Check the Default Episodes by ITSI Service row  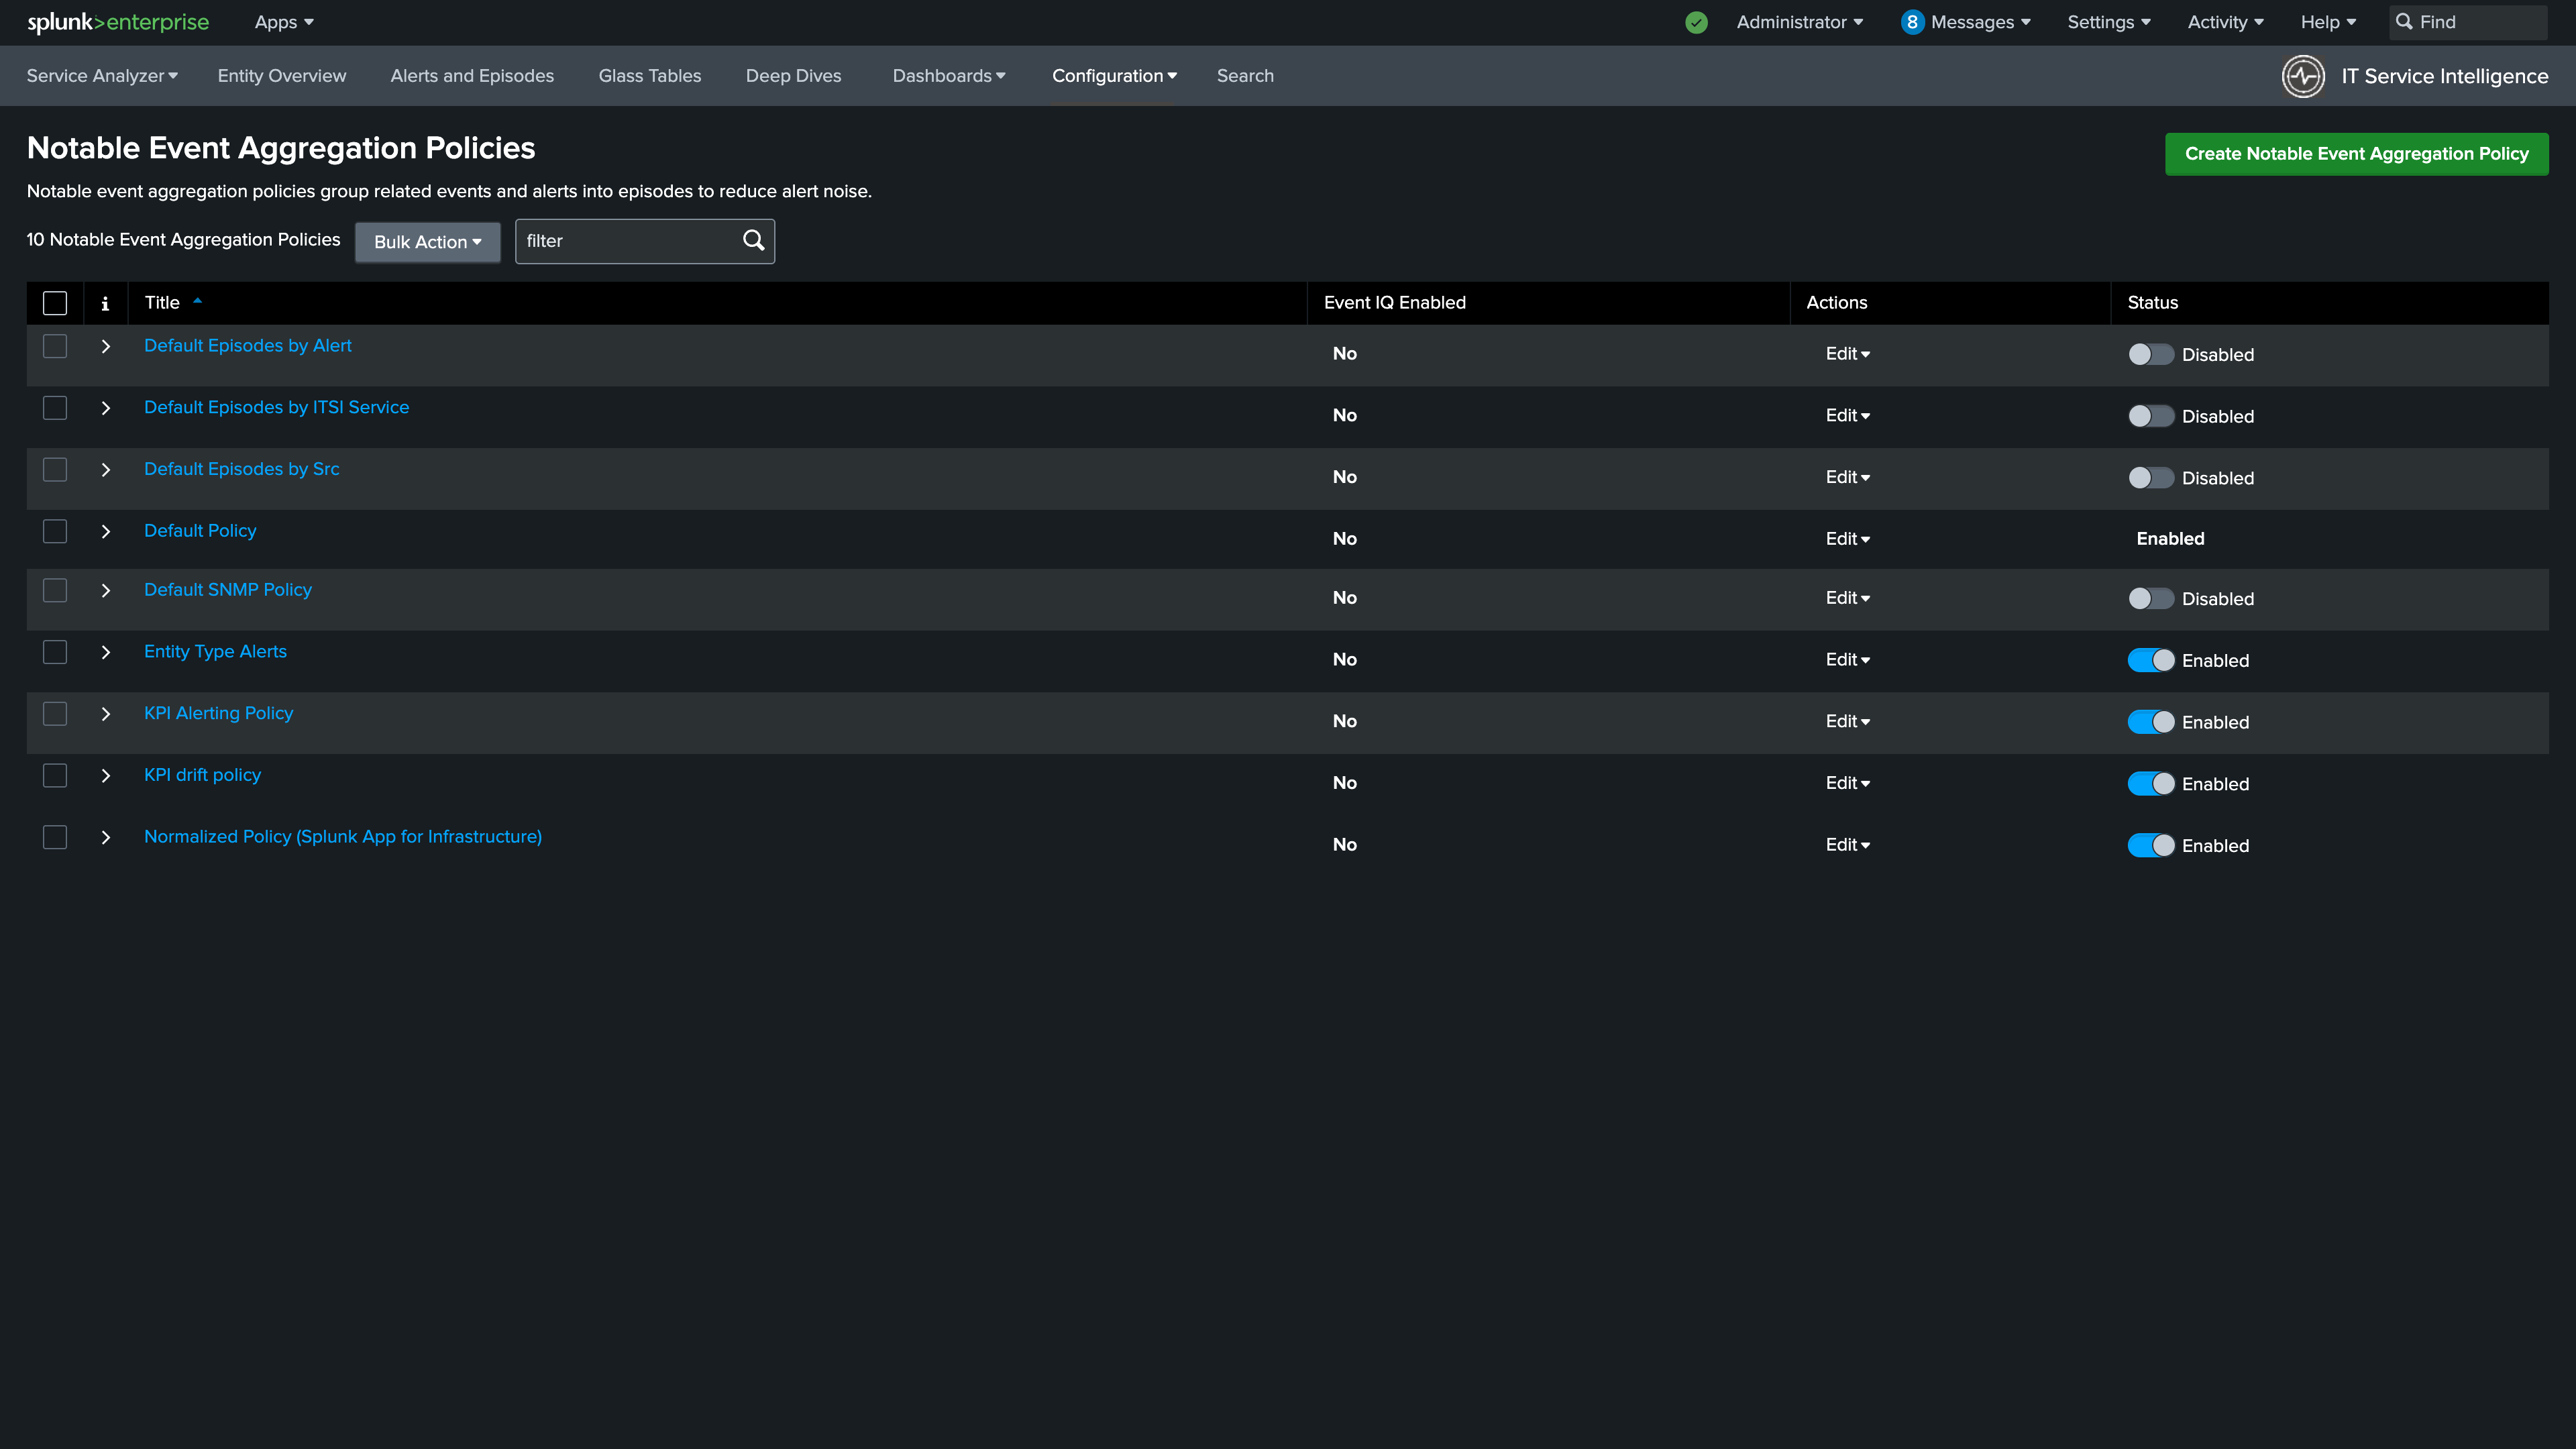point(55,408)
